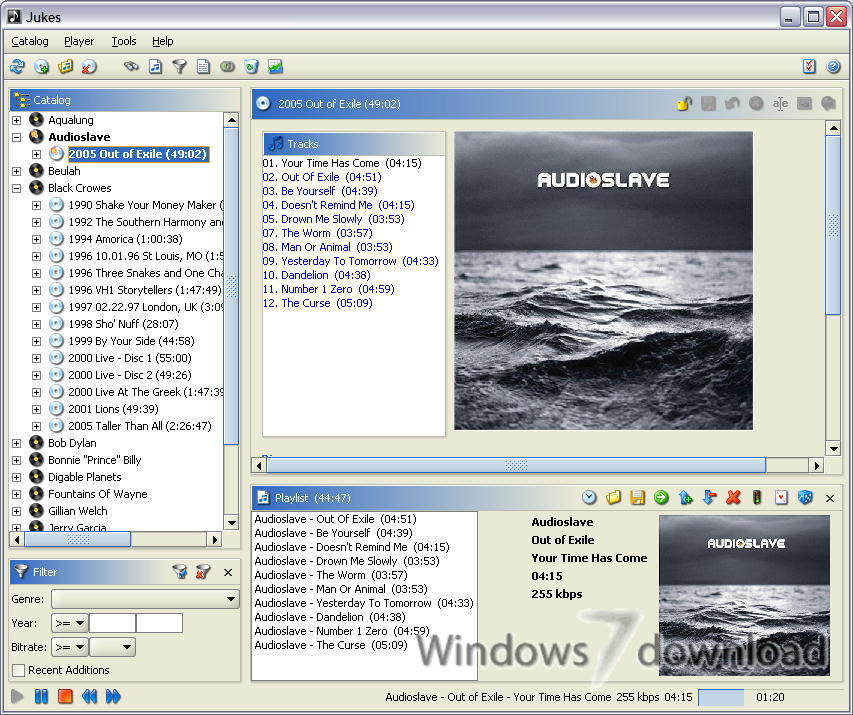Select 'Gillian Welch' artist in catalog

pyautogui.click(x=78, y=511)
